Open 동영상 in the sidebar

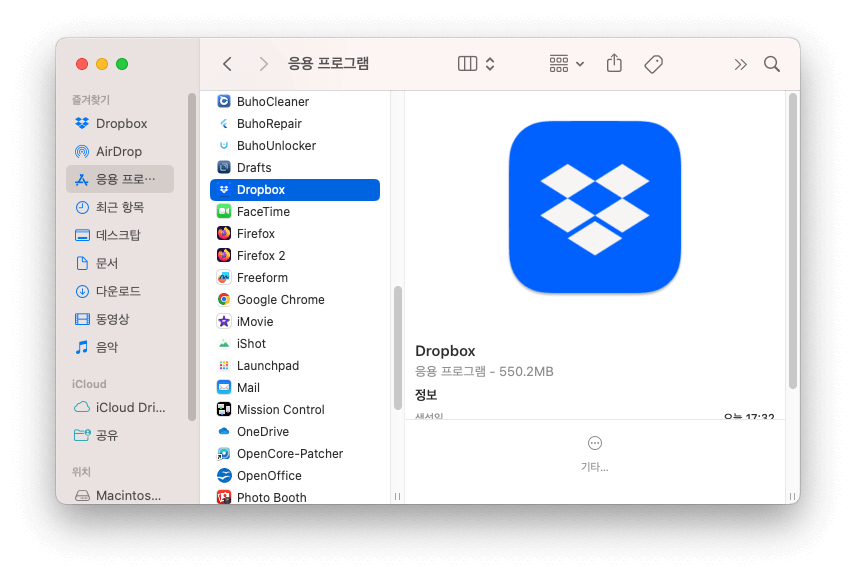point(120,319)
